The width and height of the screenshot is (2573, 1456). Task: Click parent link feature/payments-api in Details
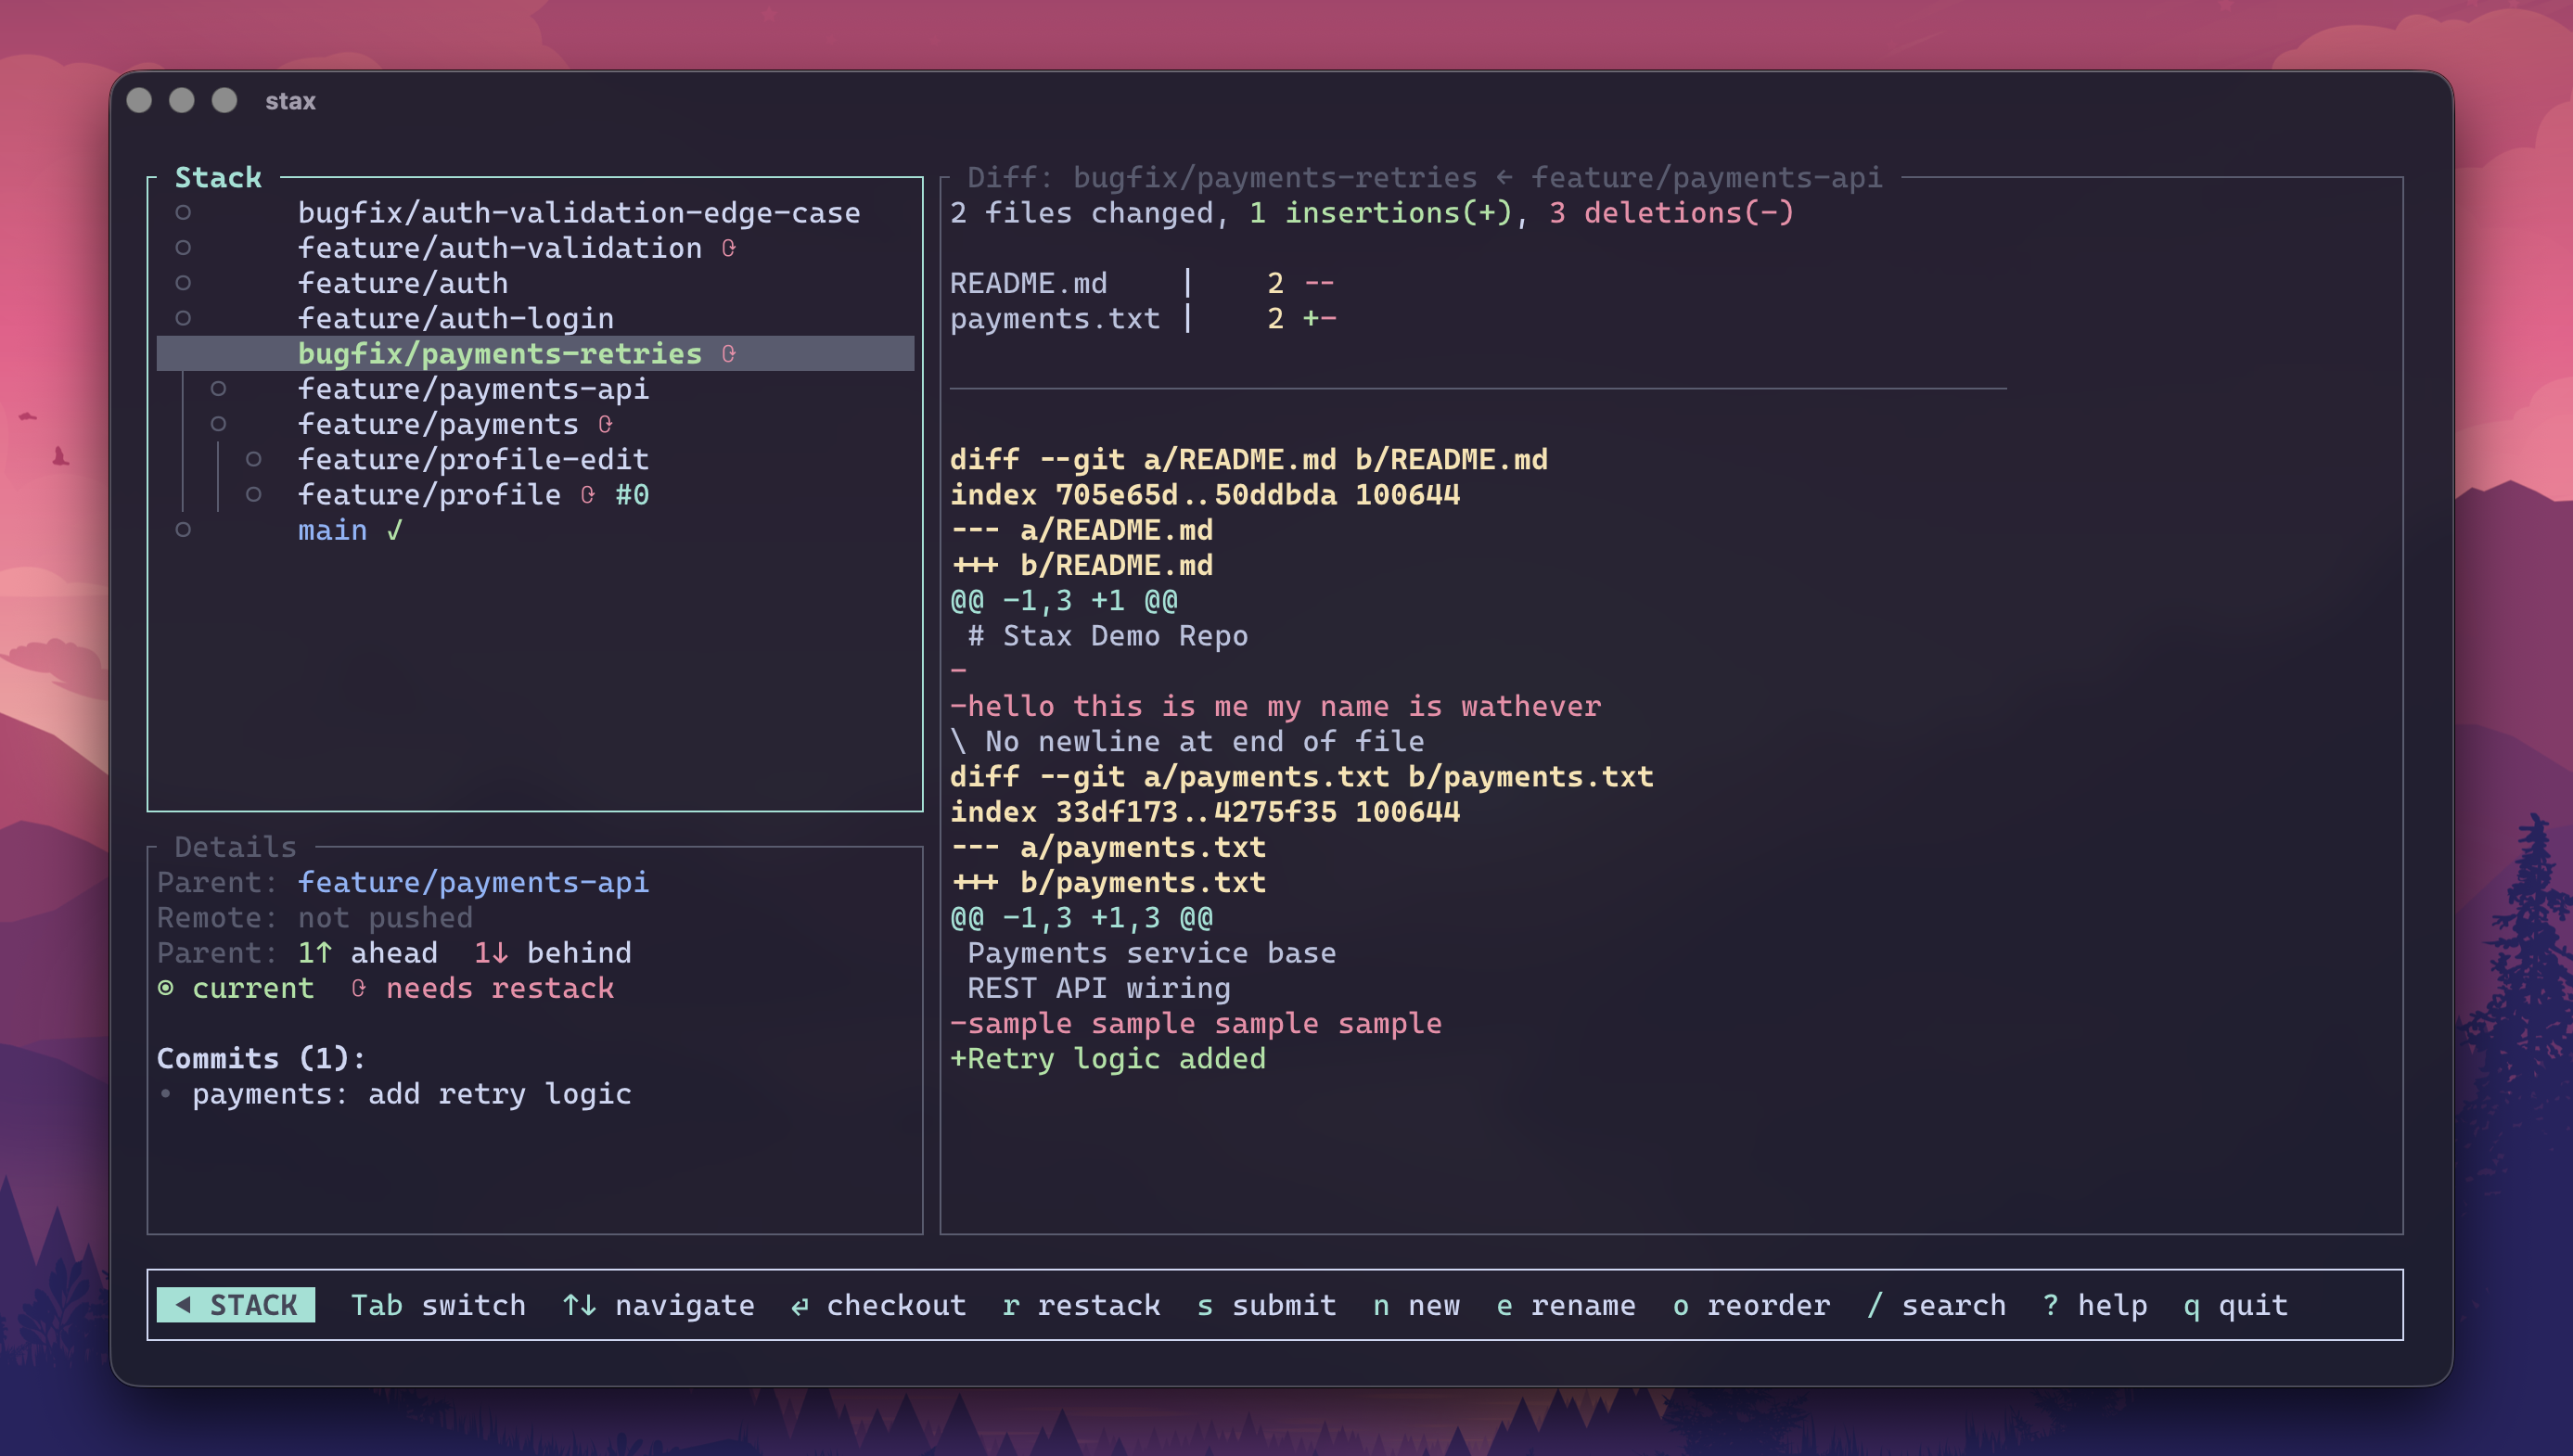[x=473, y=882]
